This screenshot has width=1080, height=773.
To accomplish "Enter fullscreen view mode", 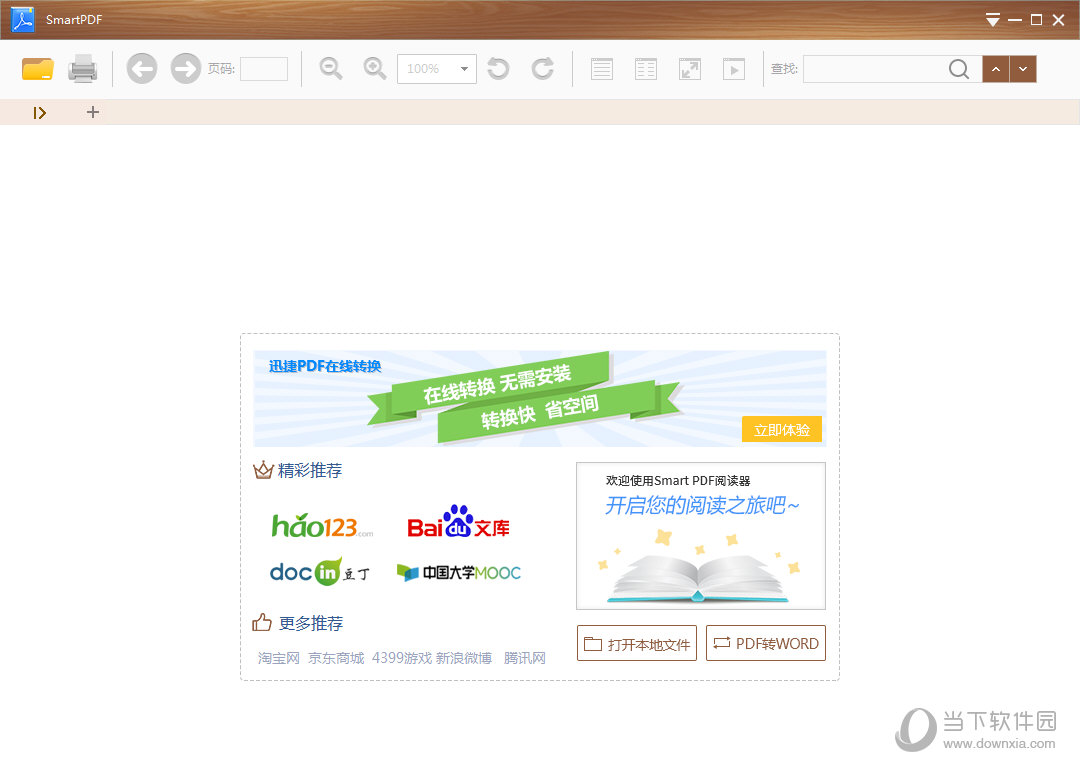I will 690,69.
